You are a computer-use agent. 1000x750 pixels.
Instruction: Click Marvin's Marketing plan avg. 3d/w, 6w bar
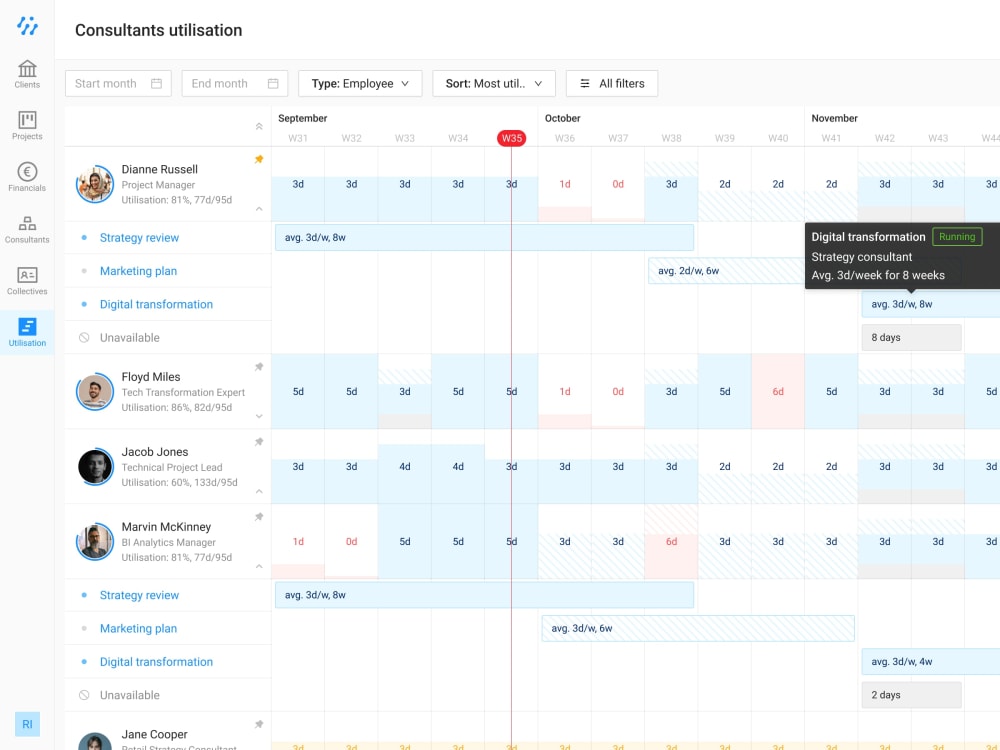pyautogui.click(x=698, y=628)
